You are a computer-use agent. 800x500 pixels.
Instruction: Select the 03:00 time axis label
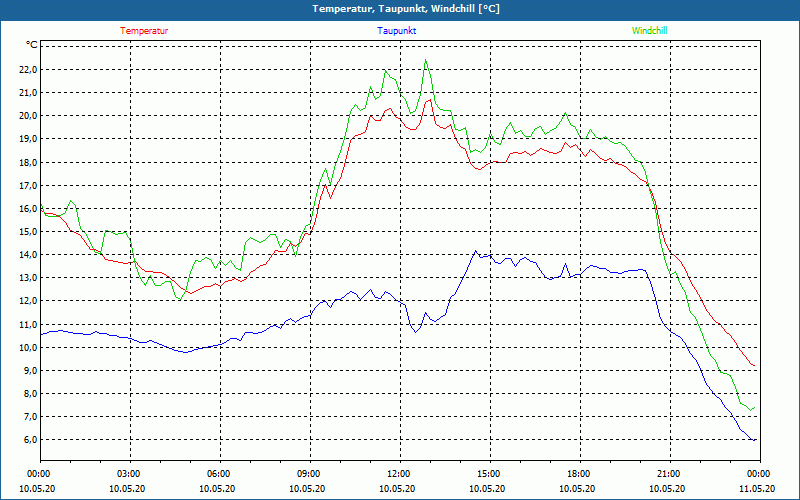tap(129, 474)
